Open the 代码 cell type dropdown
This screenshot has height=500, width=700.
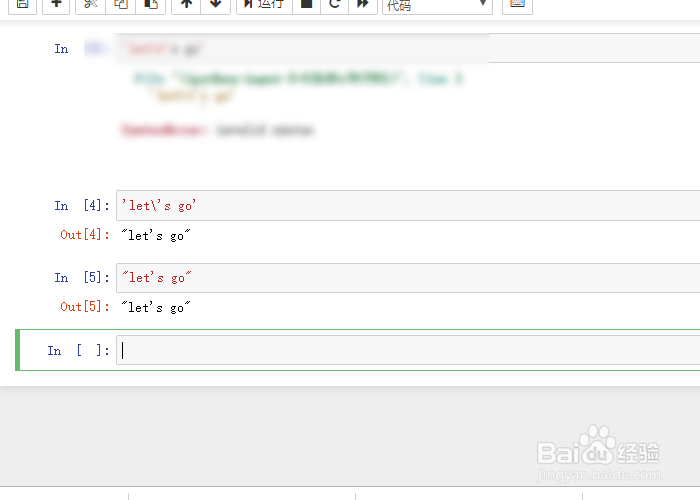pos(438,5)
